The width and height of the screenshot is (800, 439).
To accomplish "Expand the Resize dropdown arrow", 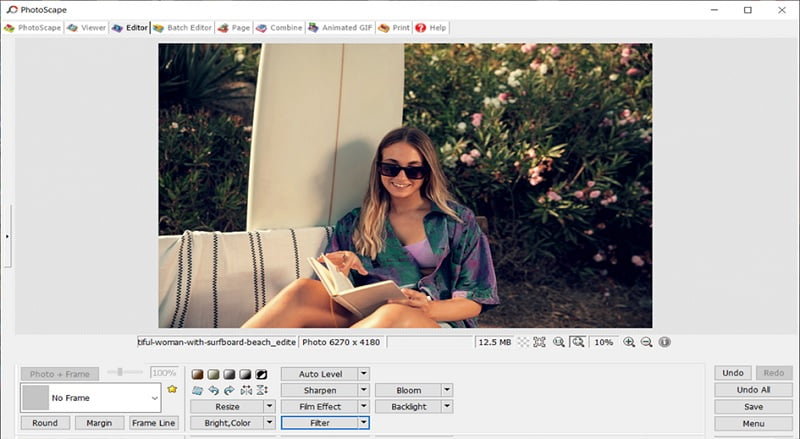I will [x=269, y=406].
